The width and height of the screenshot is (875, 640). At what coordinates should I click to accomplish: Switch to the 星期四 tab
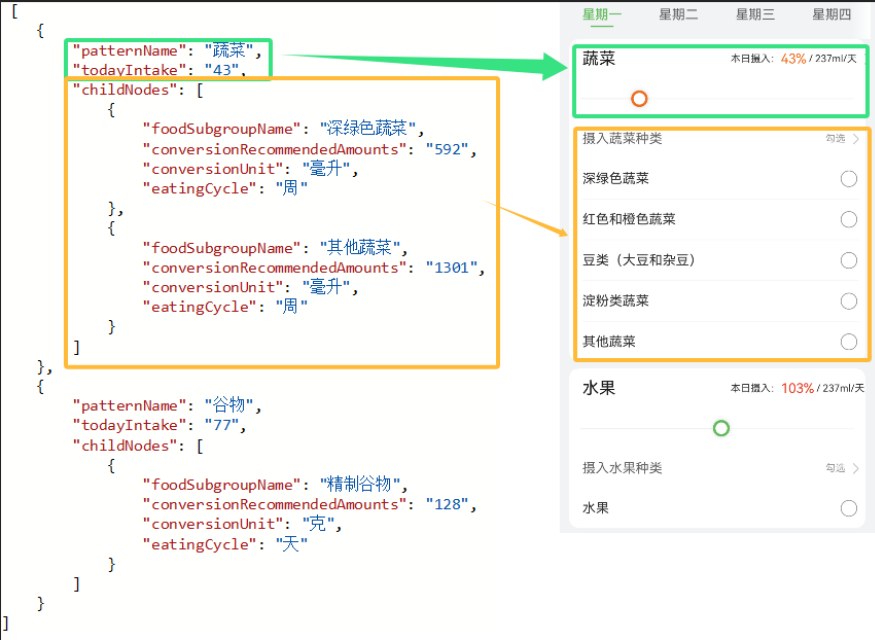[831, 14]
